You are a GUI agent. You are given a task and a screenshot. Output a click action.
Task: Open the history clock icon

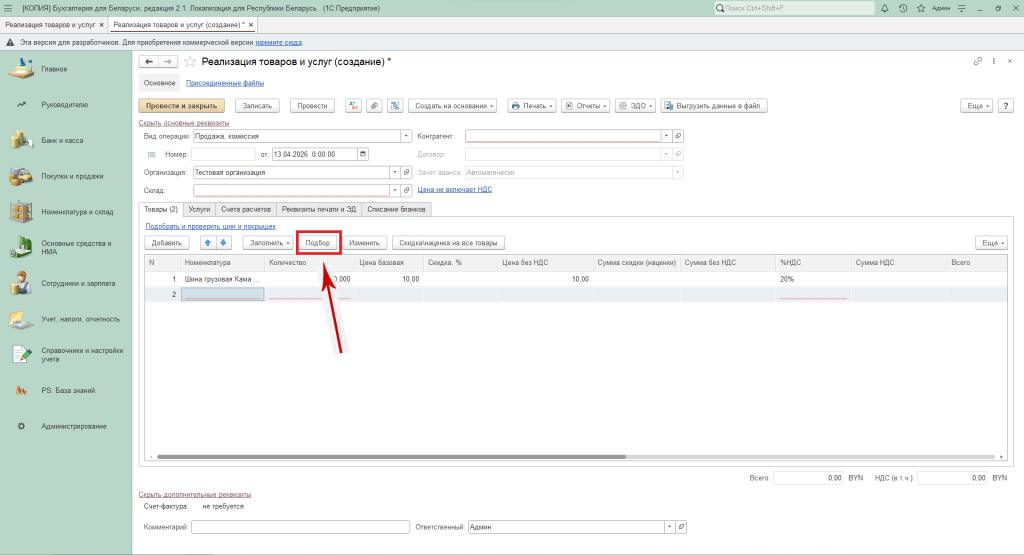pos(903,8)
